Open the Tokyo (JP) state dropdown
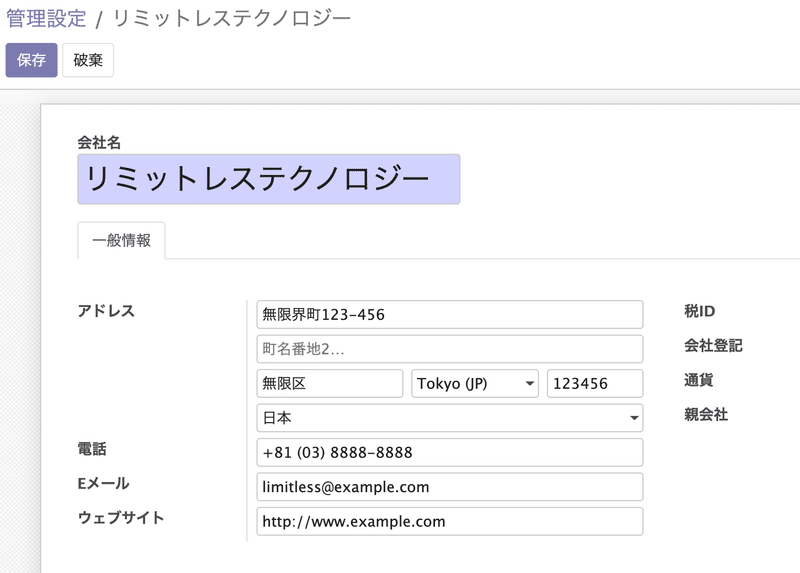This screenshot has width=800, height=573. pos(474,383)
